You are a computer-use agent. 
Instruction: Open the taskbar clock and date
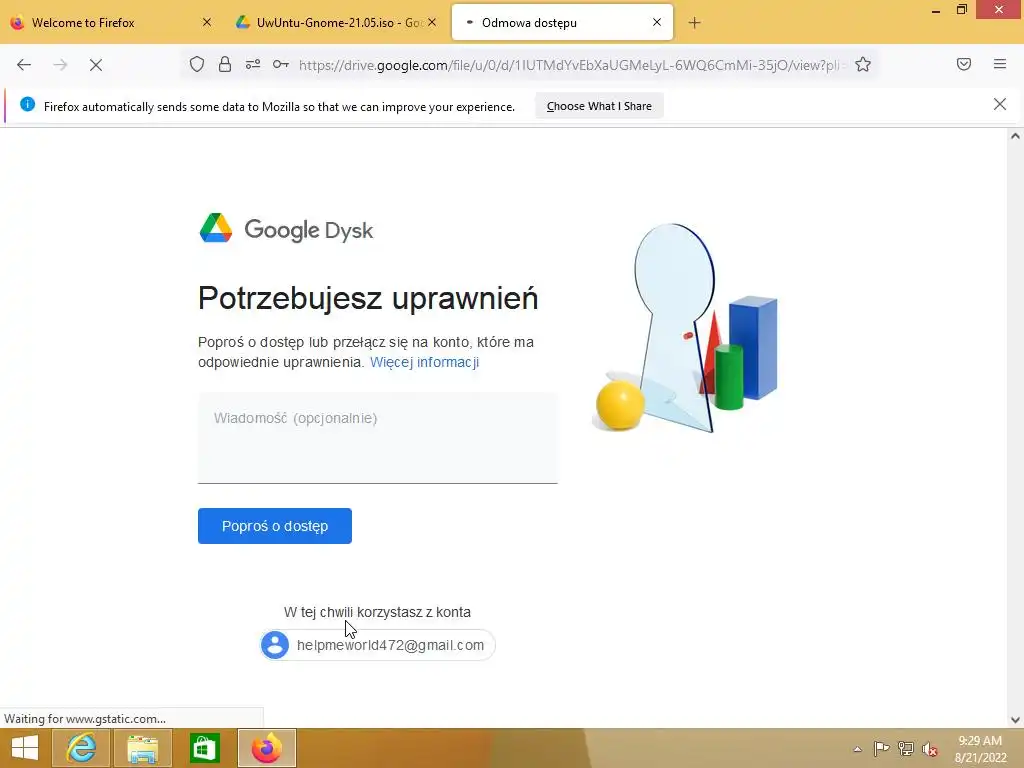[980, 749]
